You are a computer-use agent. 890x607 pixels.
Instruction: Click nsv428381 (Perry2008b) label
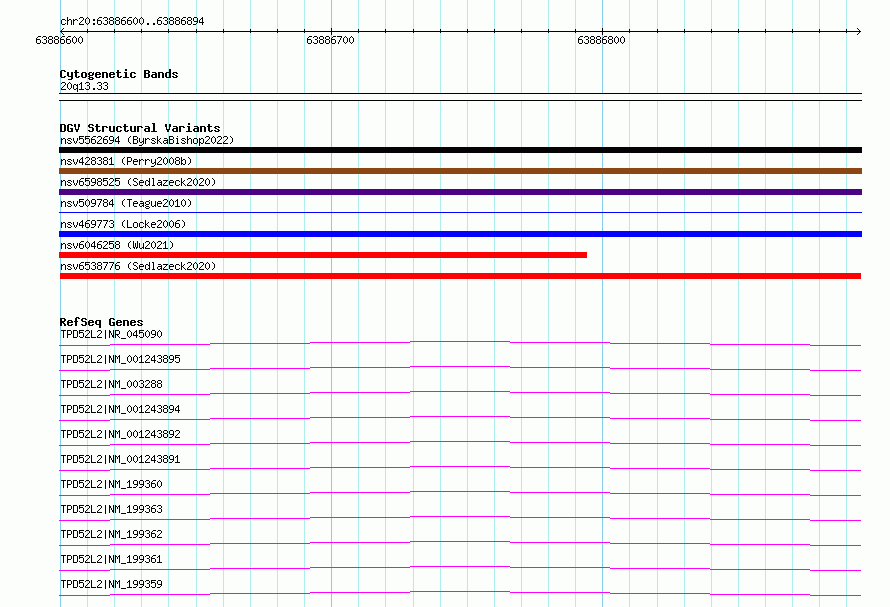[x=126, y=161]
